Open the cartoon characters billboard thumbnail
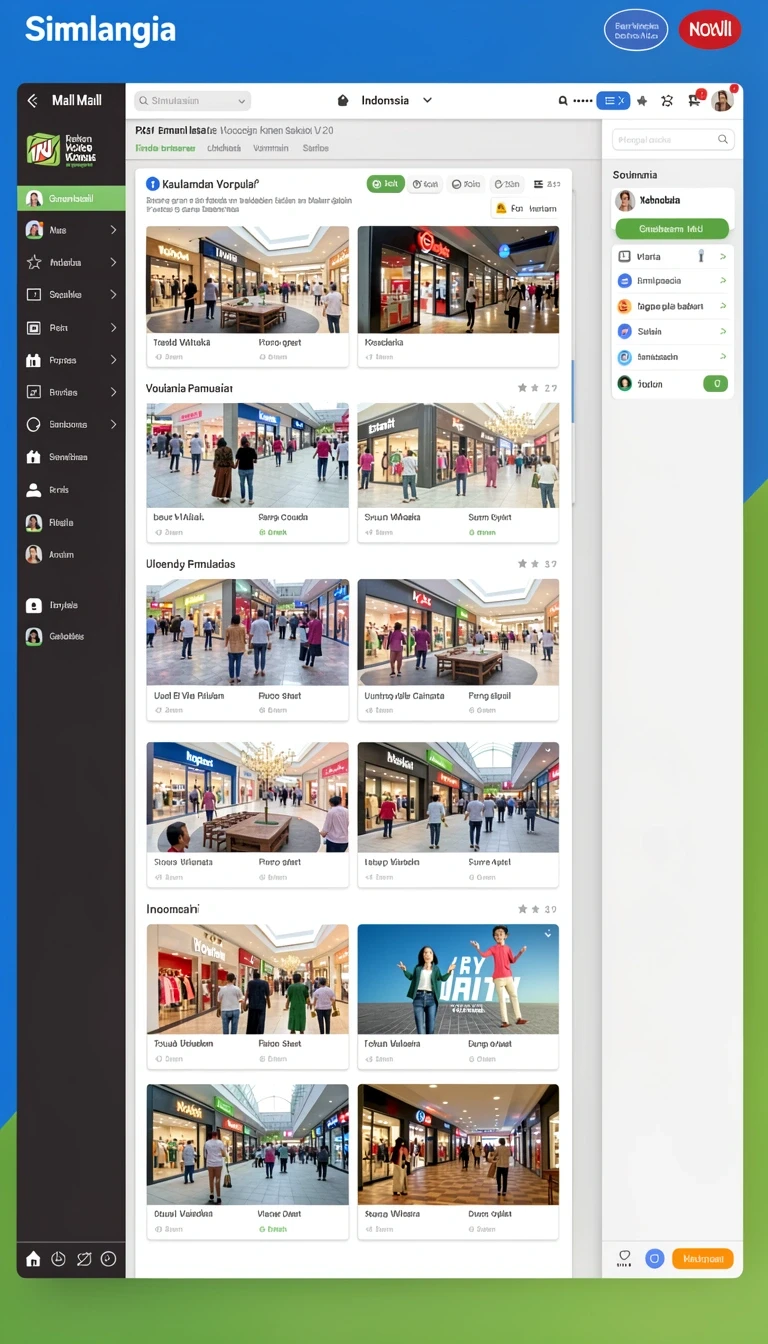 tap(458, 979)
